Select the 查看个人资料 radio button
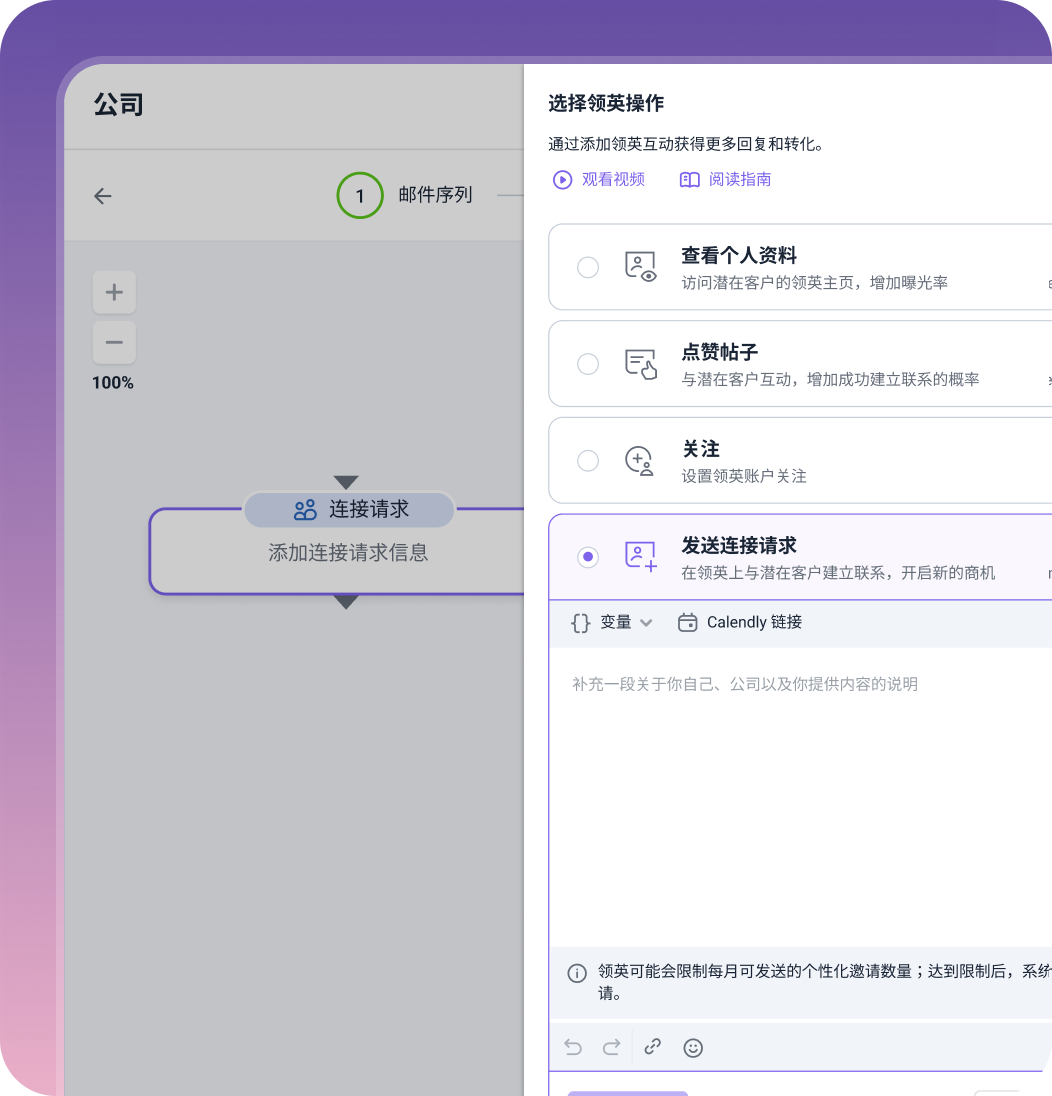 pos(588,267)
